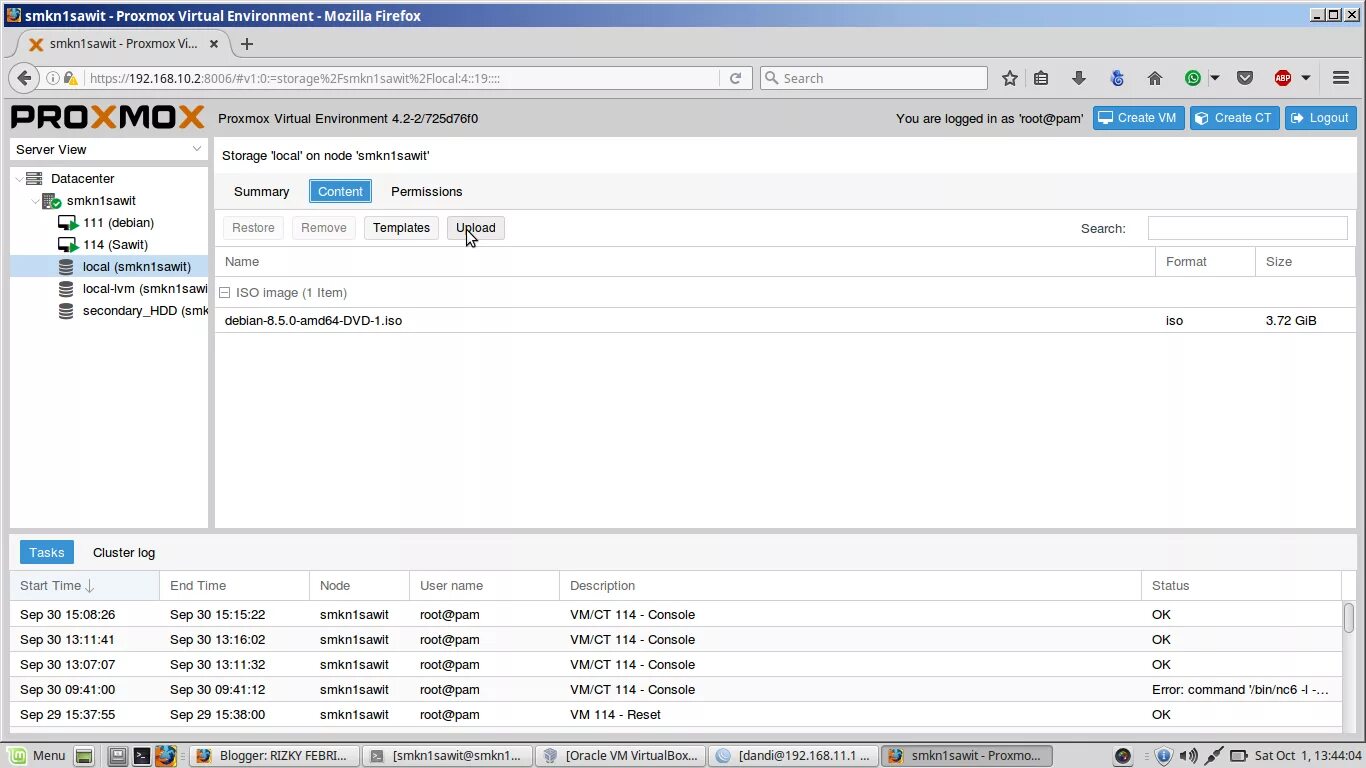This screenshot has height=768, width=1366.
Task: Select local (smkn1sawit) storage
Action: click(109, 266)
